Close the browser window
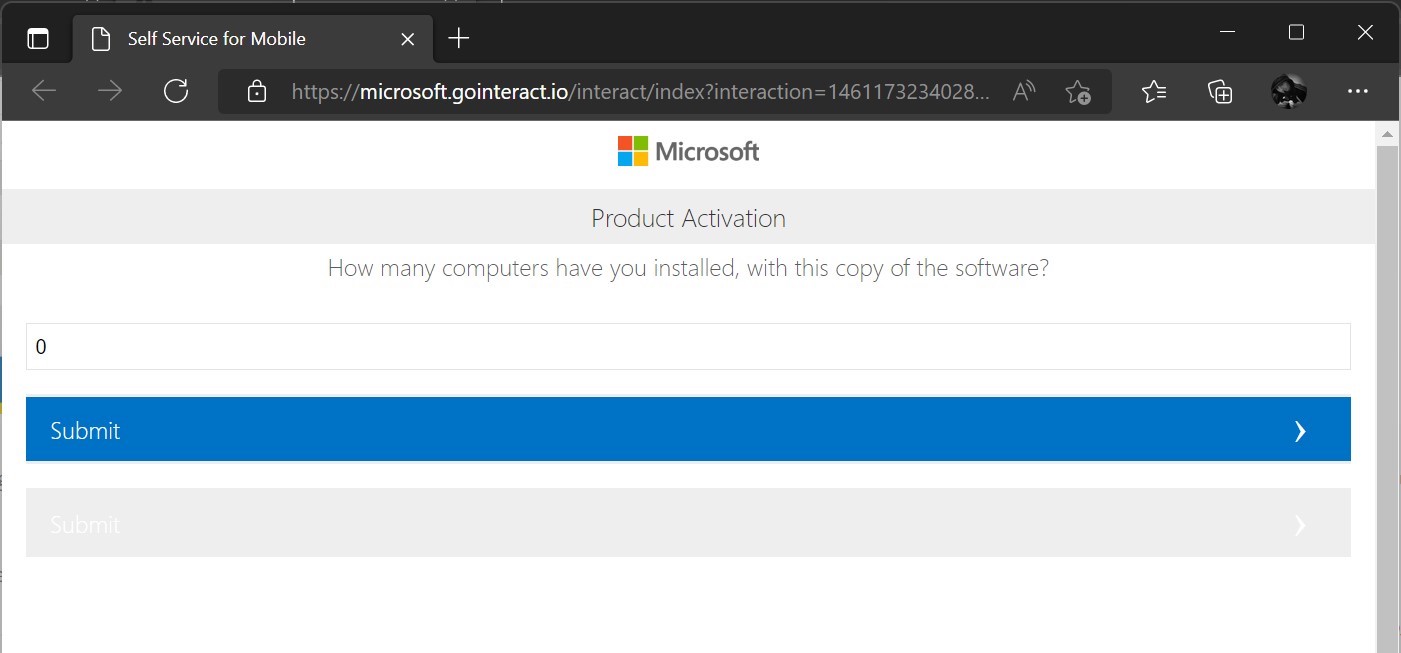Image resolution: width=1401 pixels, height=653 pixels. (1365, 33)
